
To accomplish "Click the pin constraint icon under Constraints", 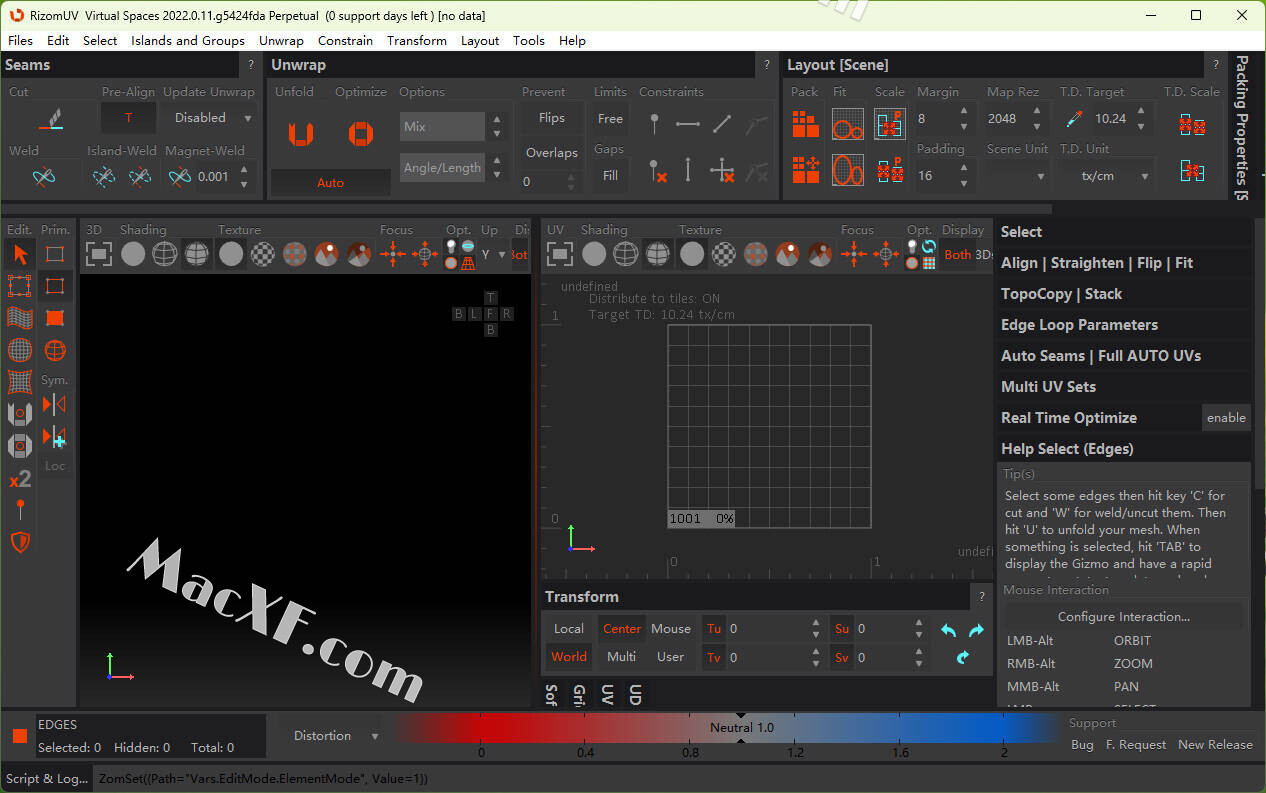I will (x=654, y=124).
